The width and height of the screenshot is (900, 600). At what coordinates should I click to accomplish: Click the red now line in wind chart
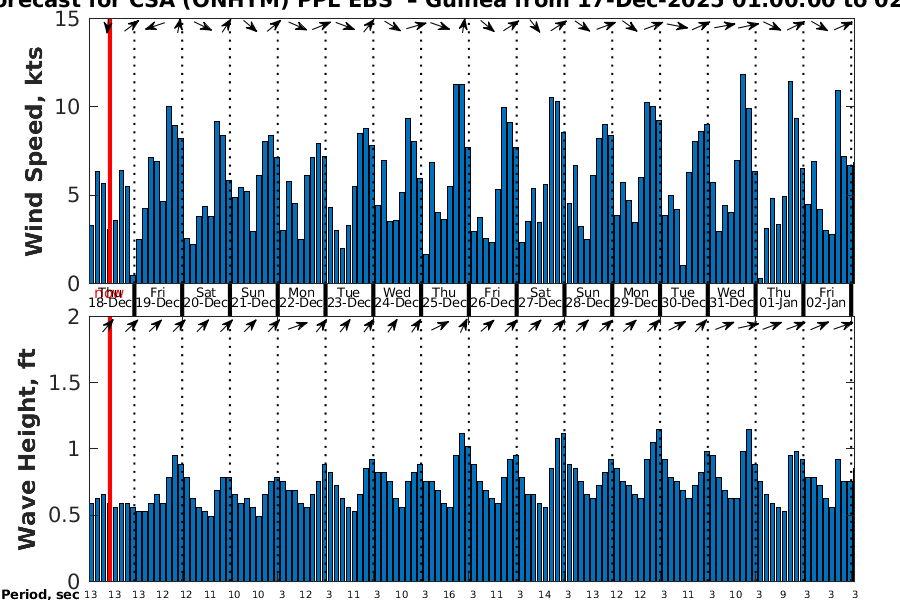109,150
